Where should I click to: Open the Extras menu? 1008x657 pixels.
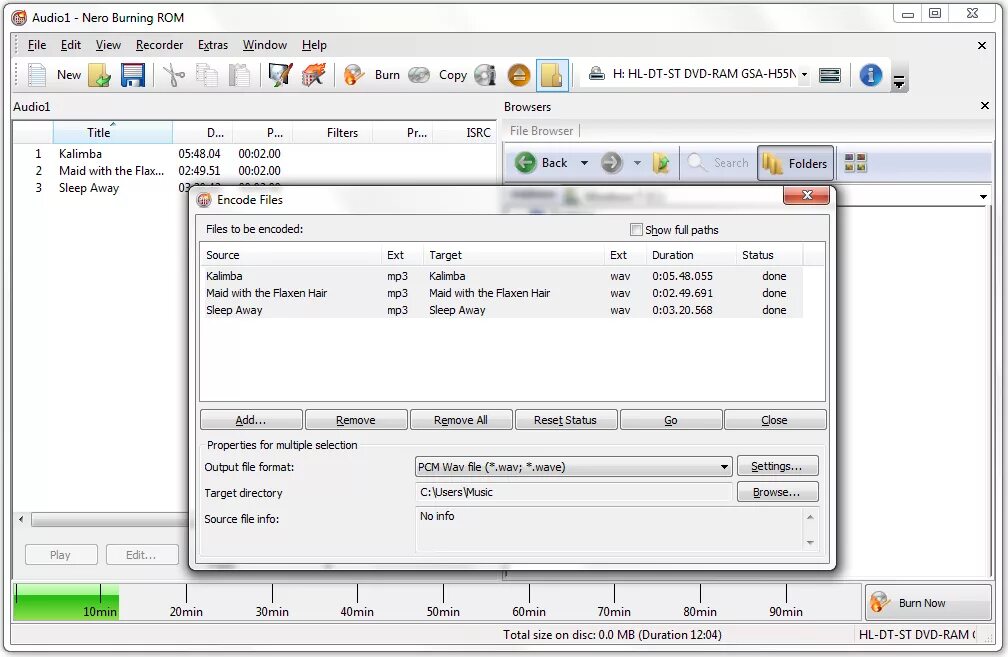(x=213, y=44)
